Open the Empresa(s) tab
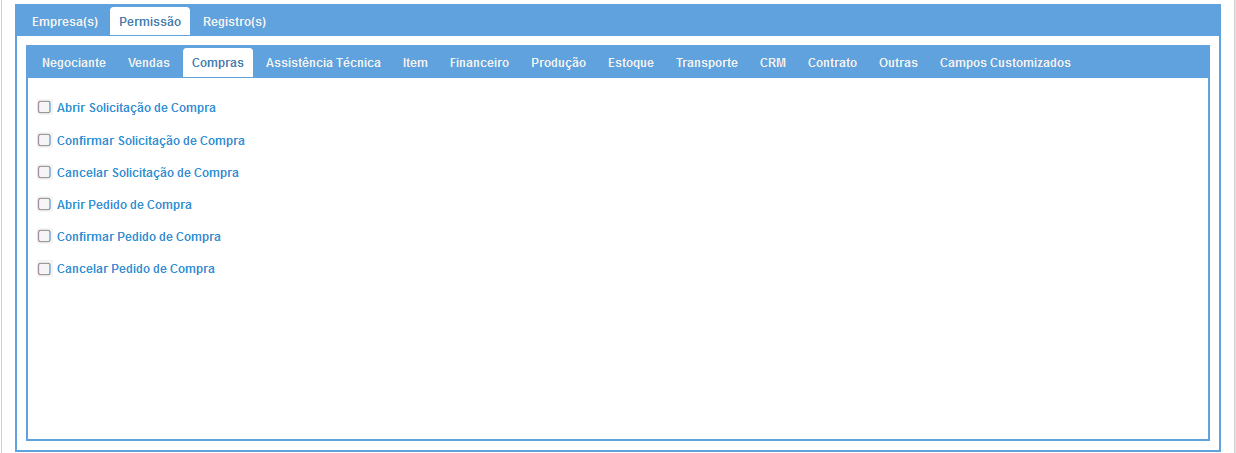The width and height of the screenshot is (1236, 453). pos(65,21)
